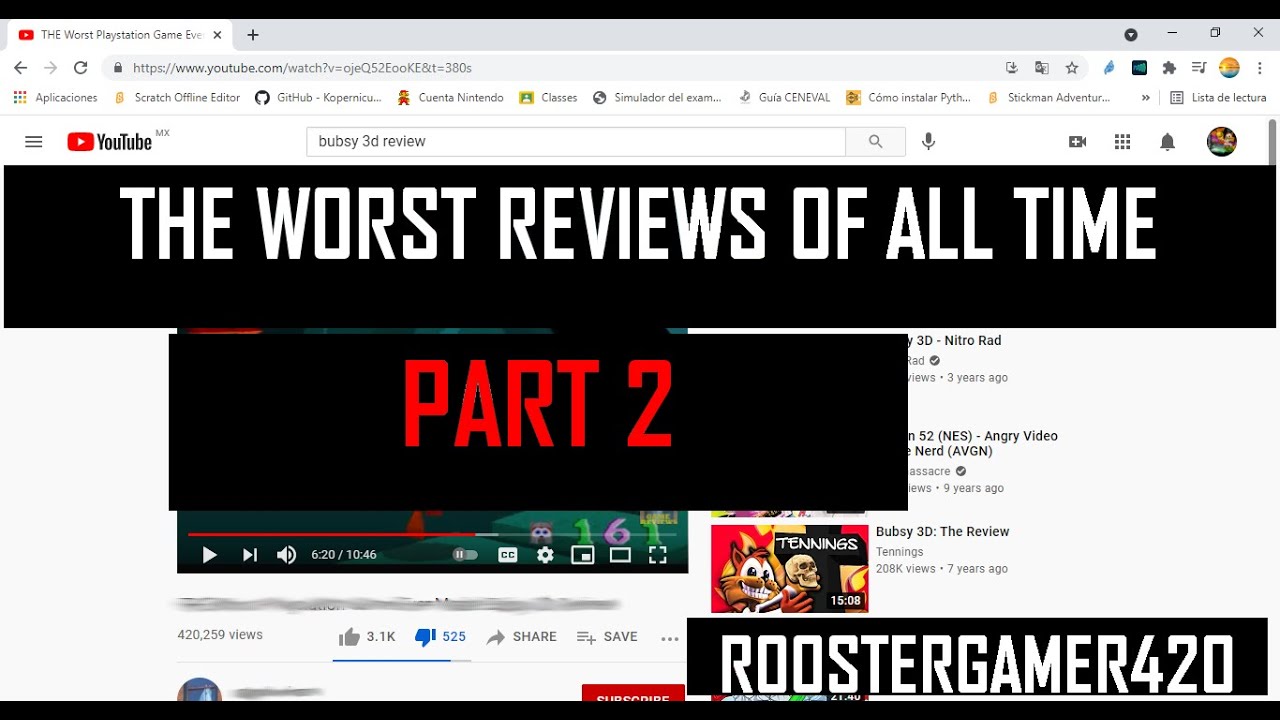
Task: Open Scratch Offline Editor bookmark
Action: [177, 98]
